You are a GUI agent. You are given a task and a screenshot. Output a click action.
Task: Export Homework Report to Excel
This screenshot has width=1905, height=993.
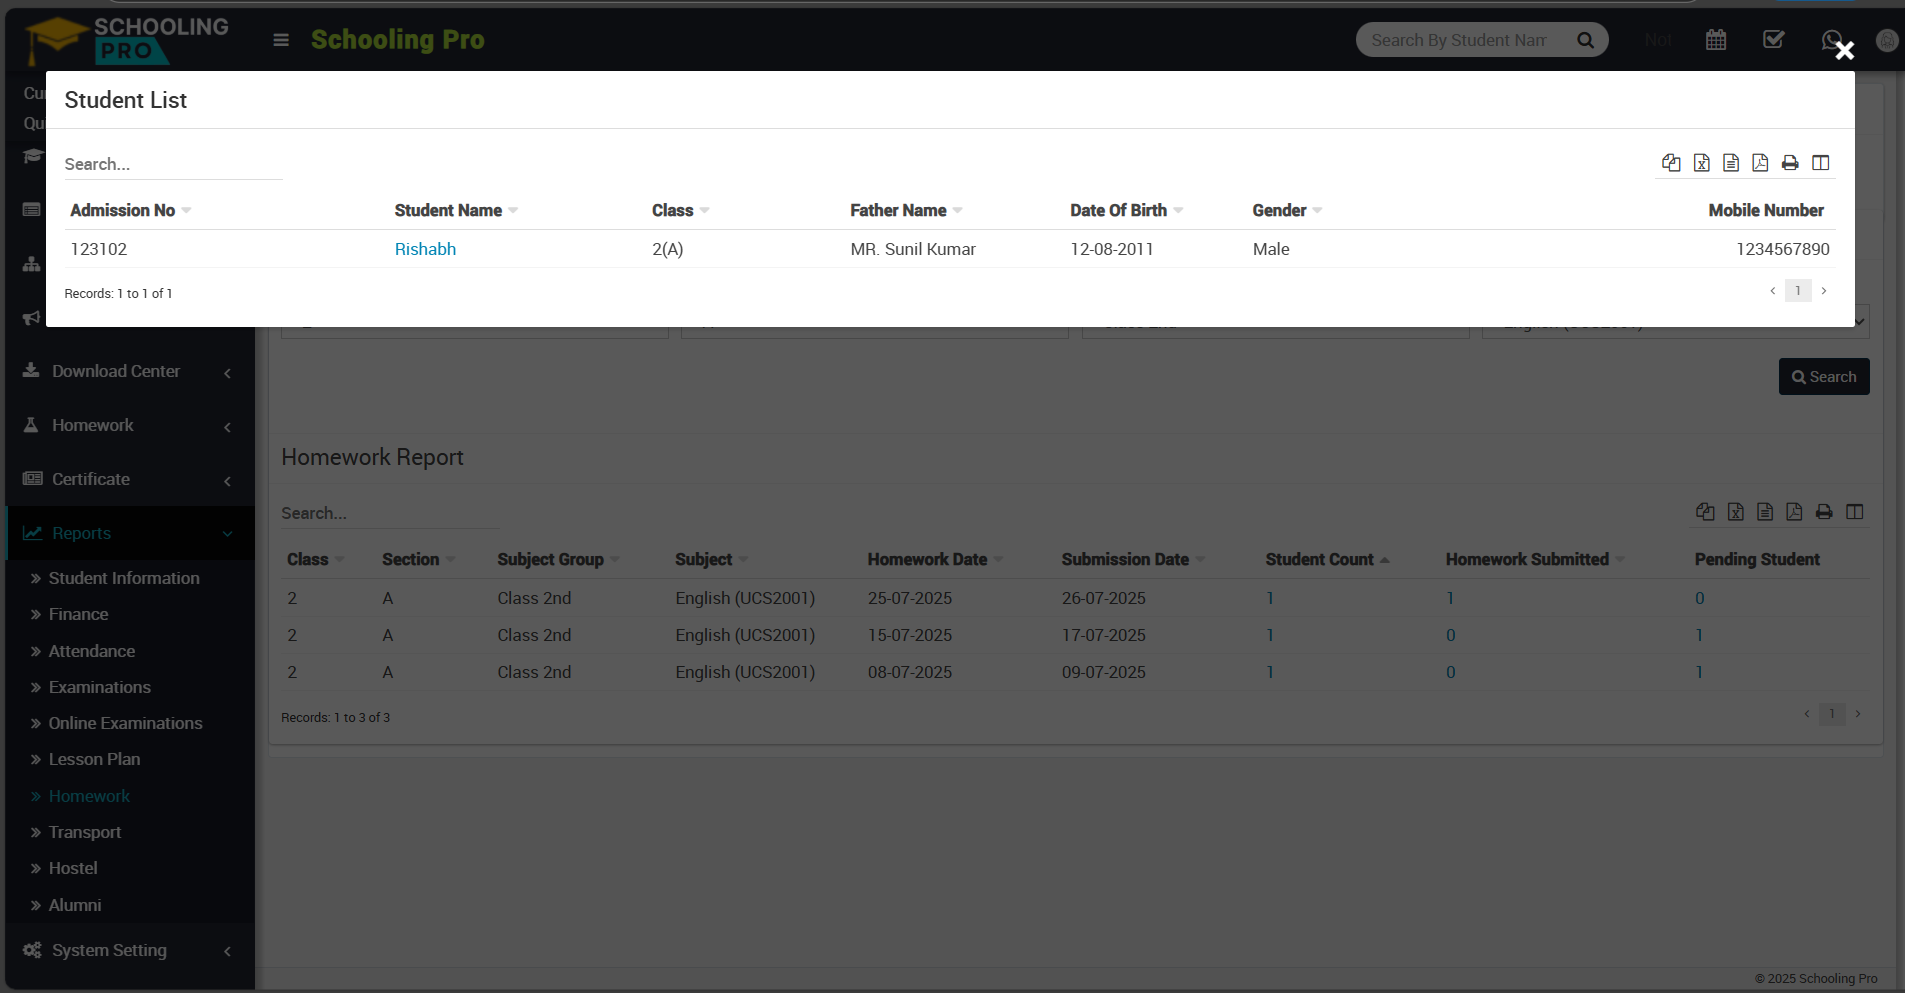point(1735,512)
